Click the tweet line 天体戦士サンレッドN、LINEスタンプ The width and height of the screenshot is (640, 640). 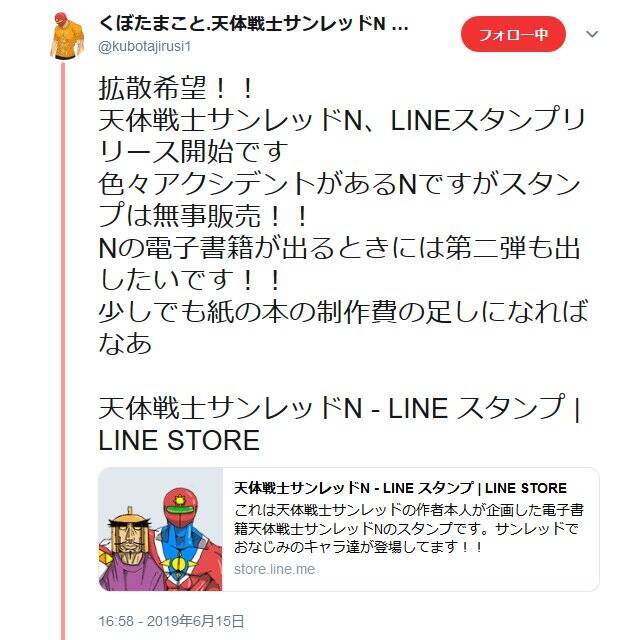pos(342,120)
